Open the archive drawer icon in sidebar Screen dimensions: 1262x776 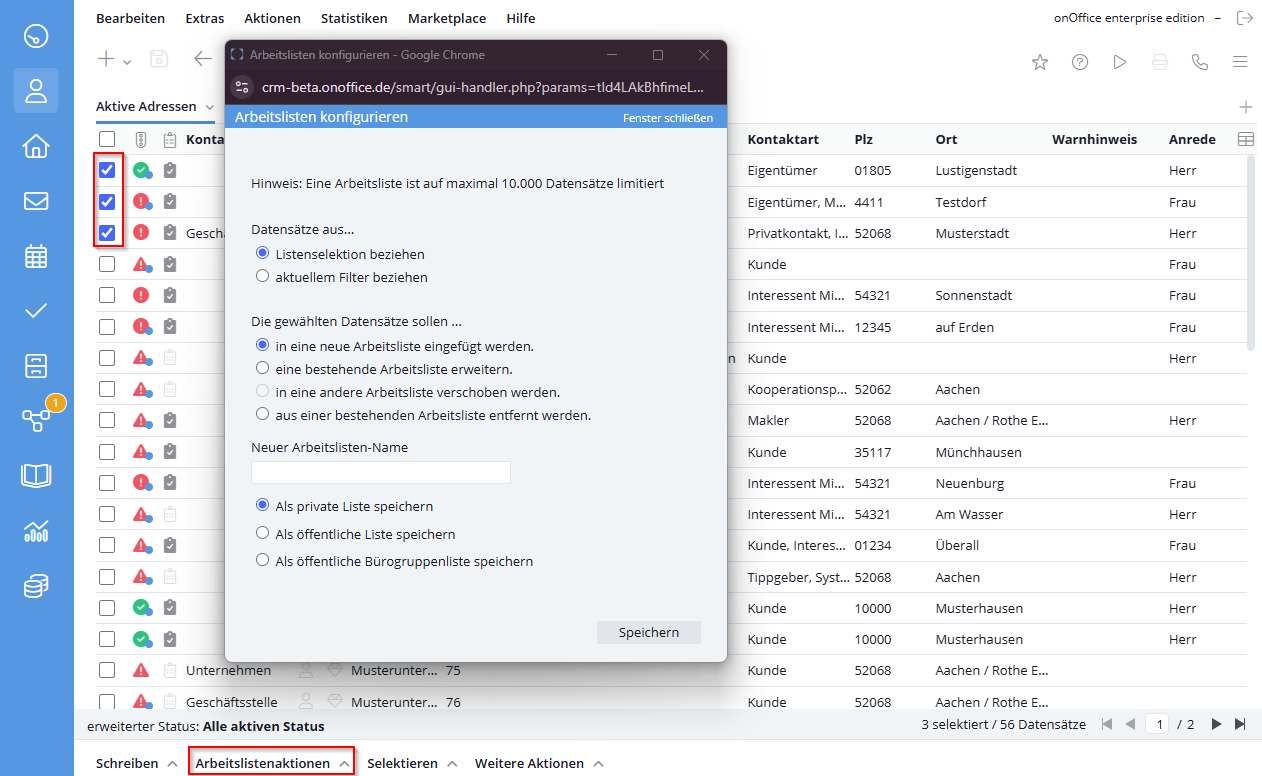[36, 366]
